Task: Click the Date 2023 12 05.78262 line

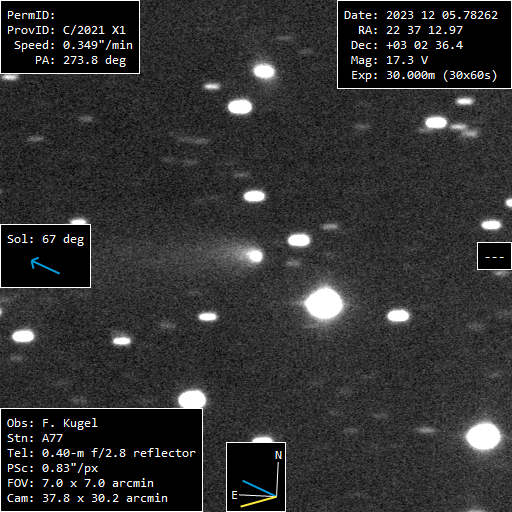Action: point(421,15)
